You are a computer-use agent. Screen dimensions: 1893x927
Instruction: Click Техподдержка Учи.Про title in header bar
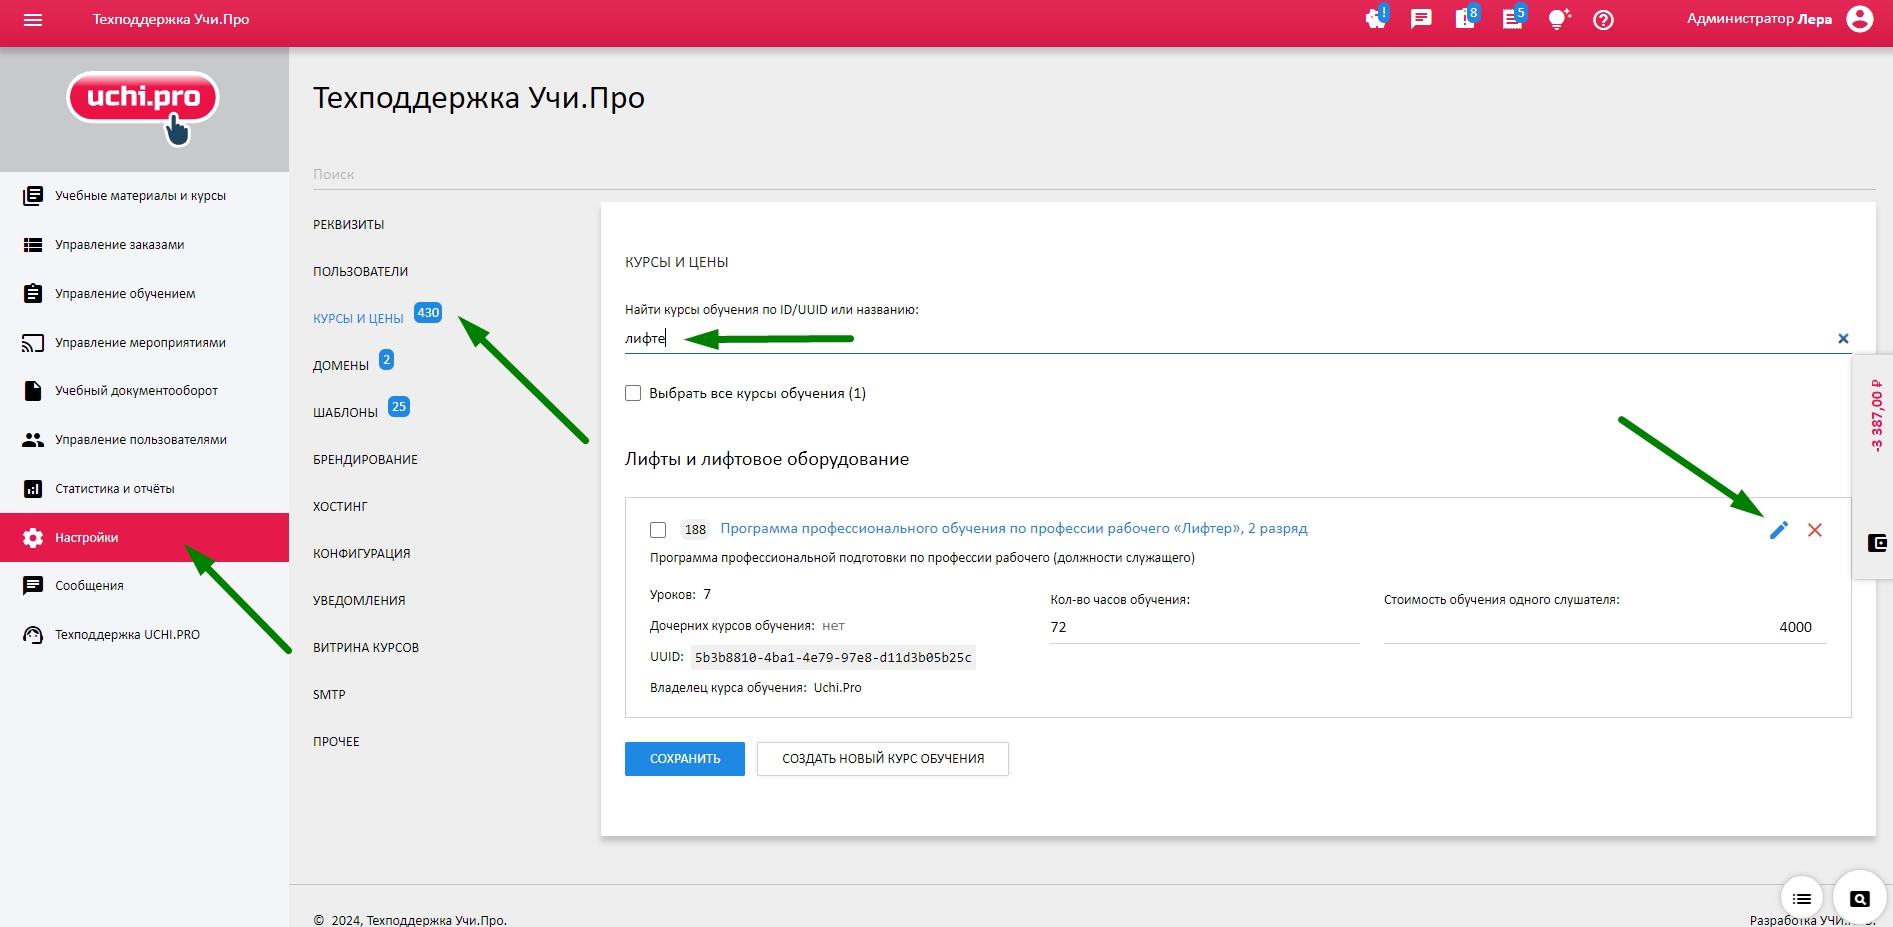[x=171, y=19]
